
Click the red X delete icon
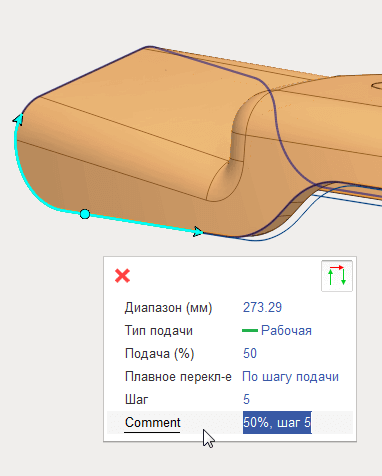[122, 276]
